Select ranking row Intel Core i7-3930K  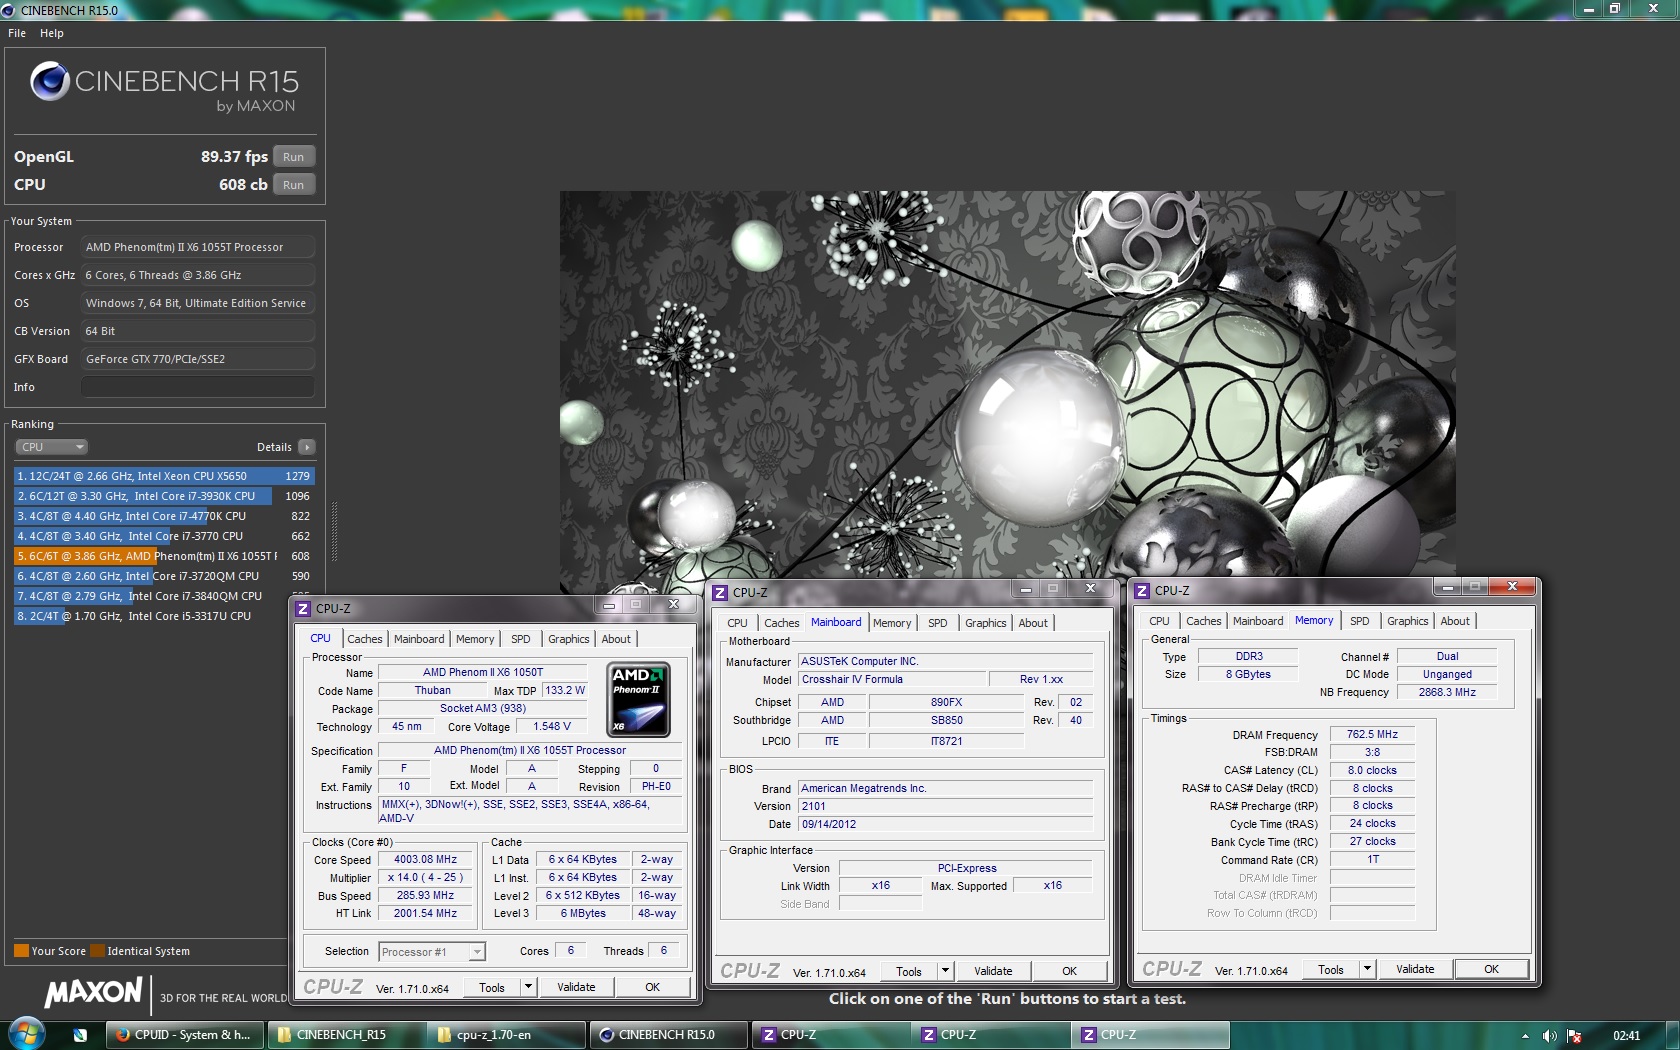click(164, 496)
